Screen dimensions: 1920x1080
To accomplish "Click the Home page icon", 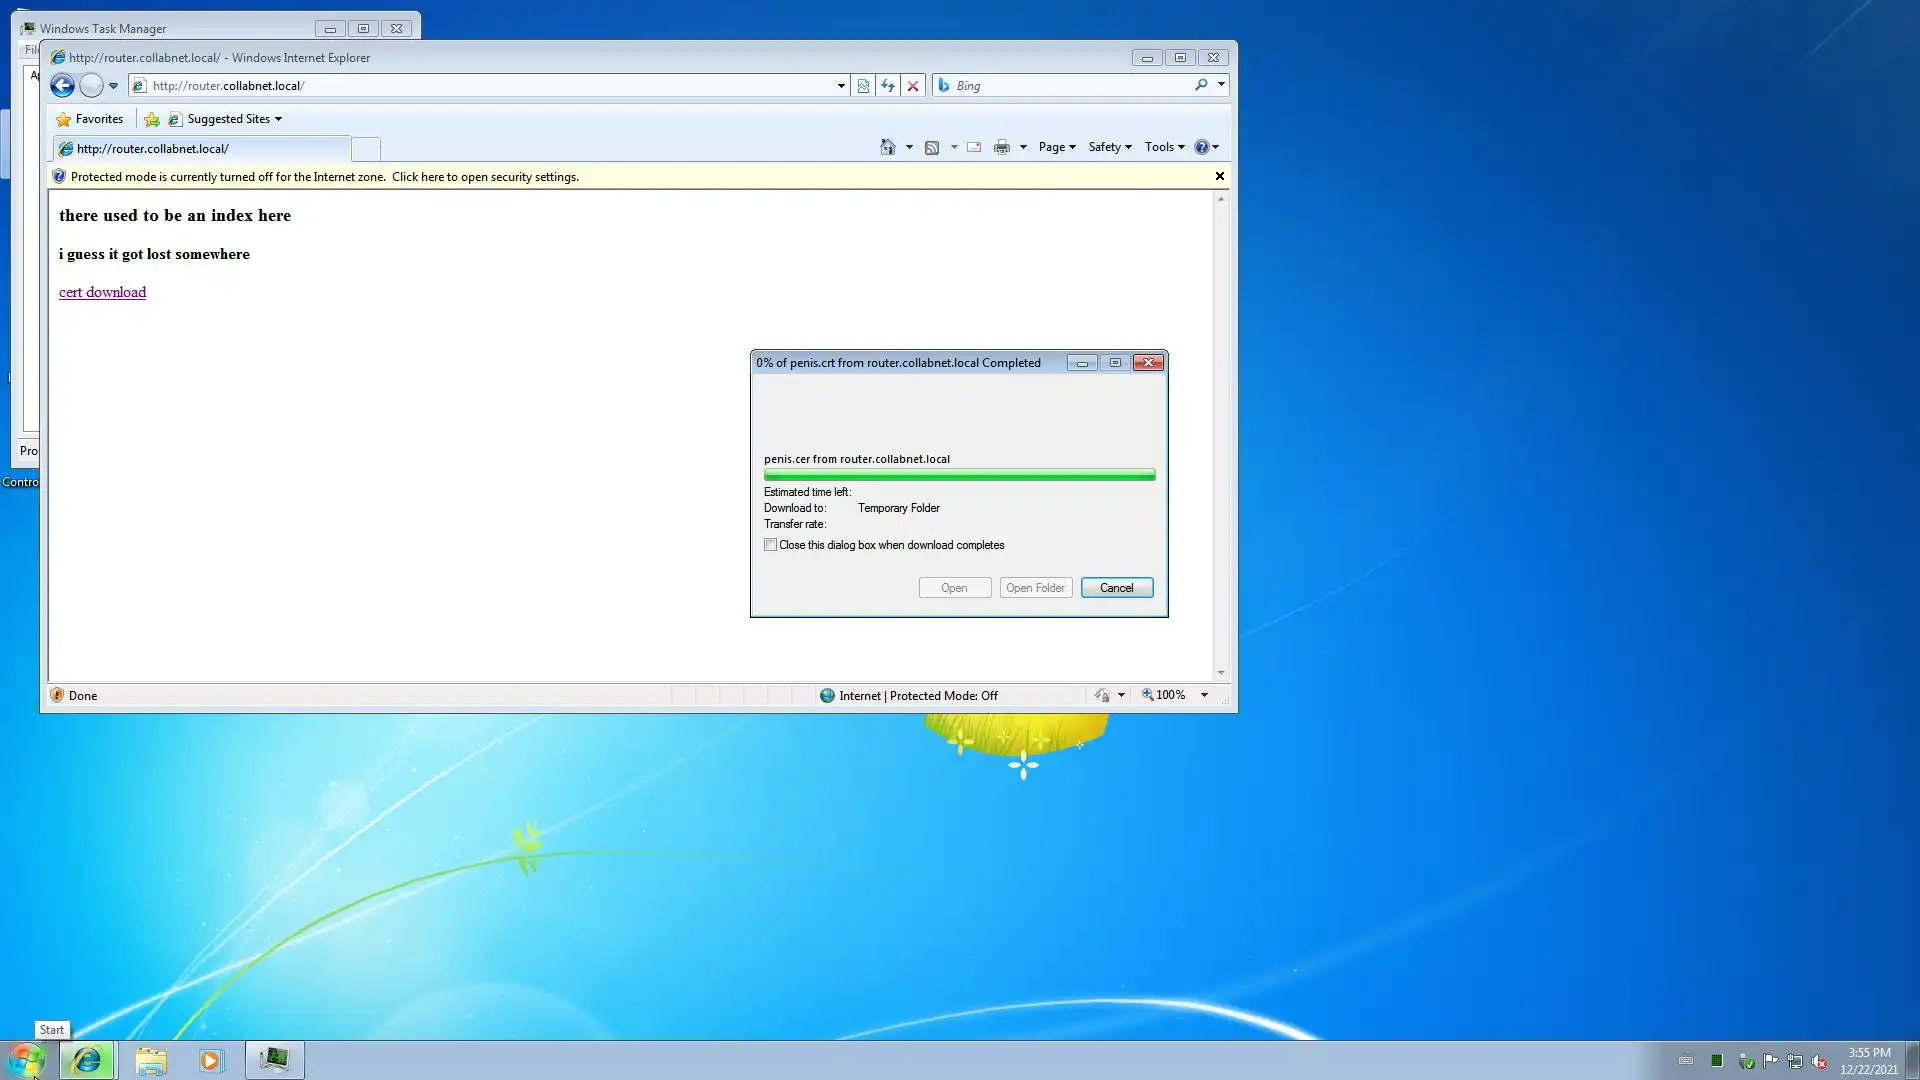I will click(x=887, y=147).
